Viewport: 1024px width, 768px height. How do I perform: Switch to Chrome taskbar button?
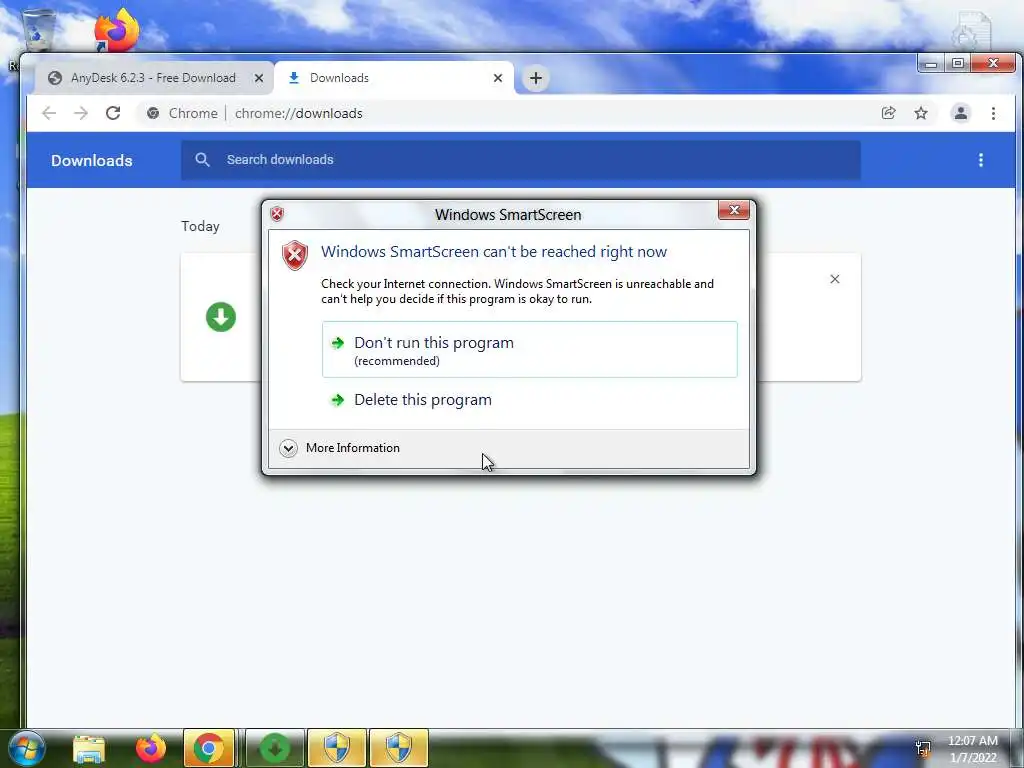pyautogui.click(x=209, y=748)
